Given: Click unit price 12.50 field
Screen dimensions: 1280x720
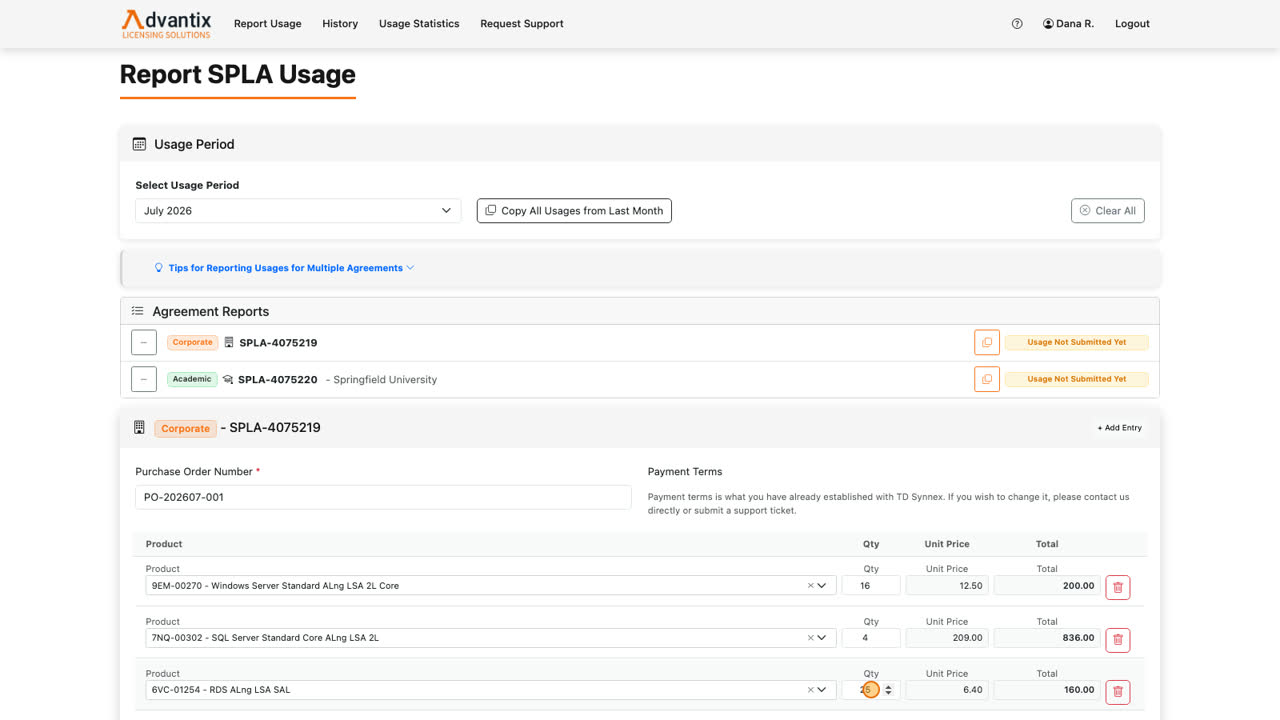Looking at the screenshot, I should [947, 586].
